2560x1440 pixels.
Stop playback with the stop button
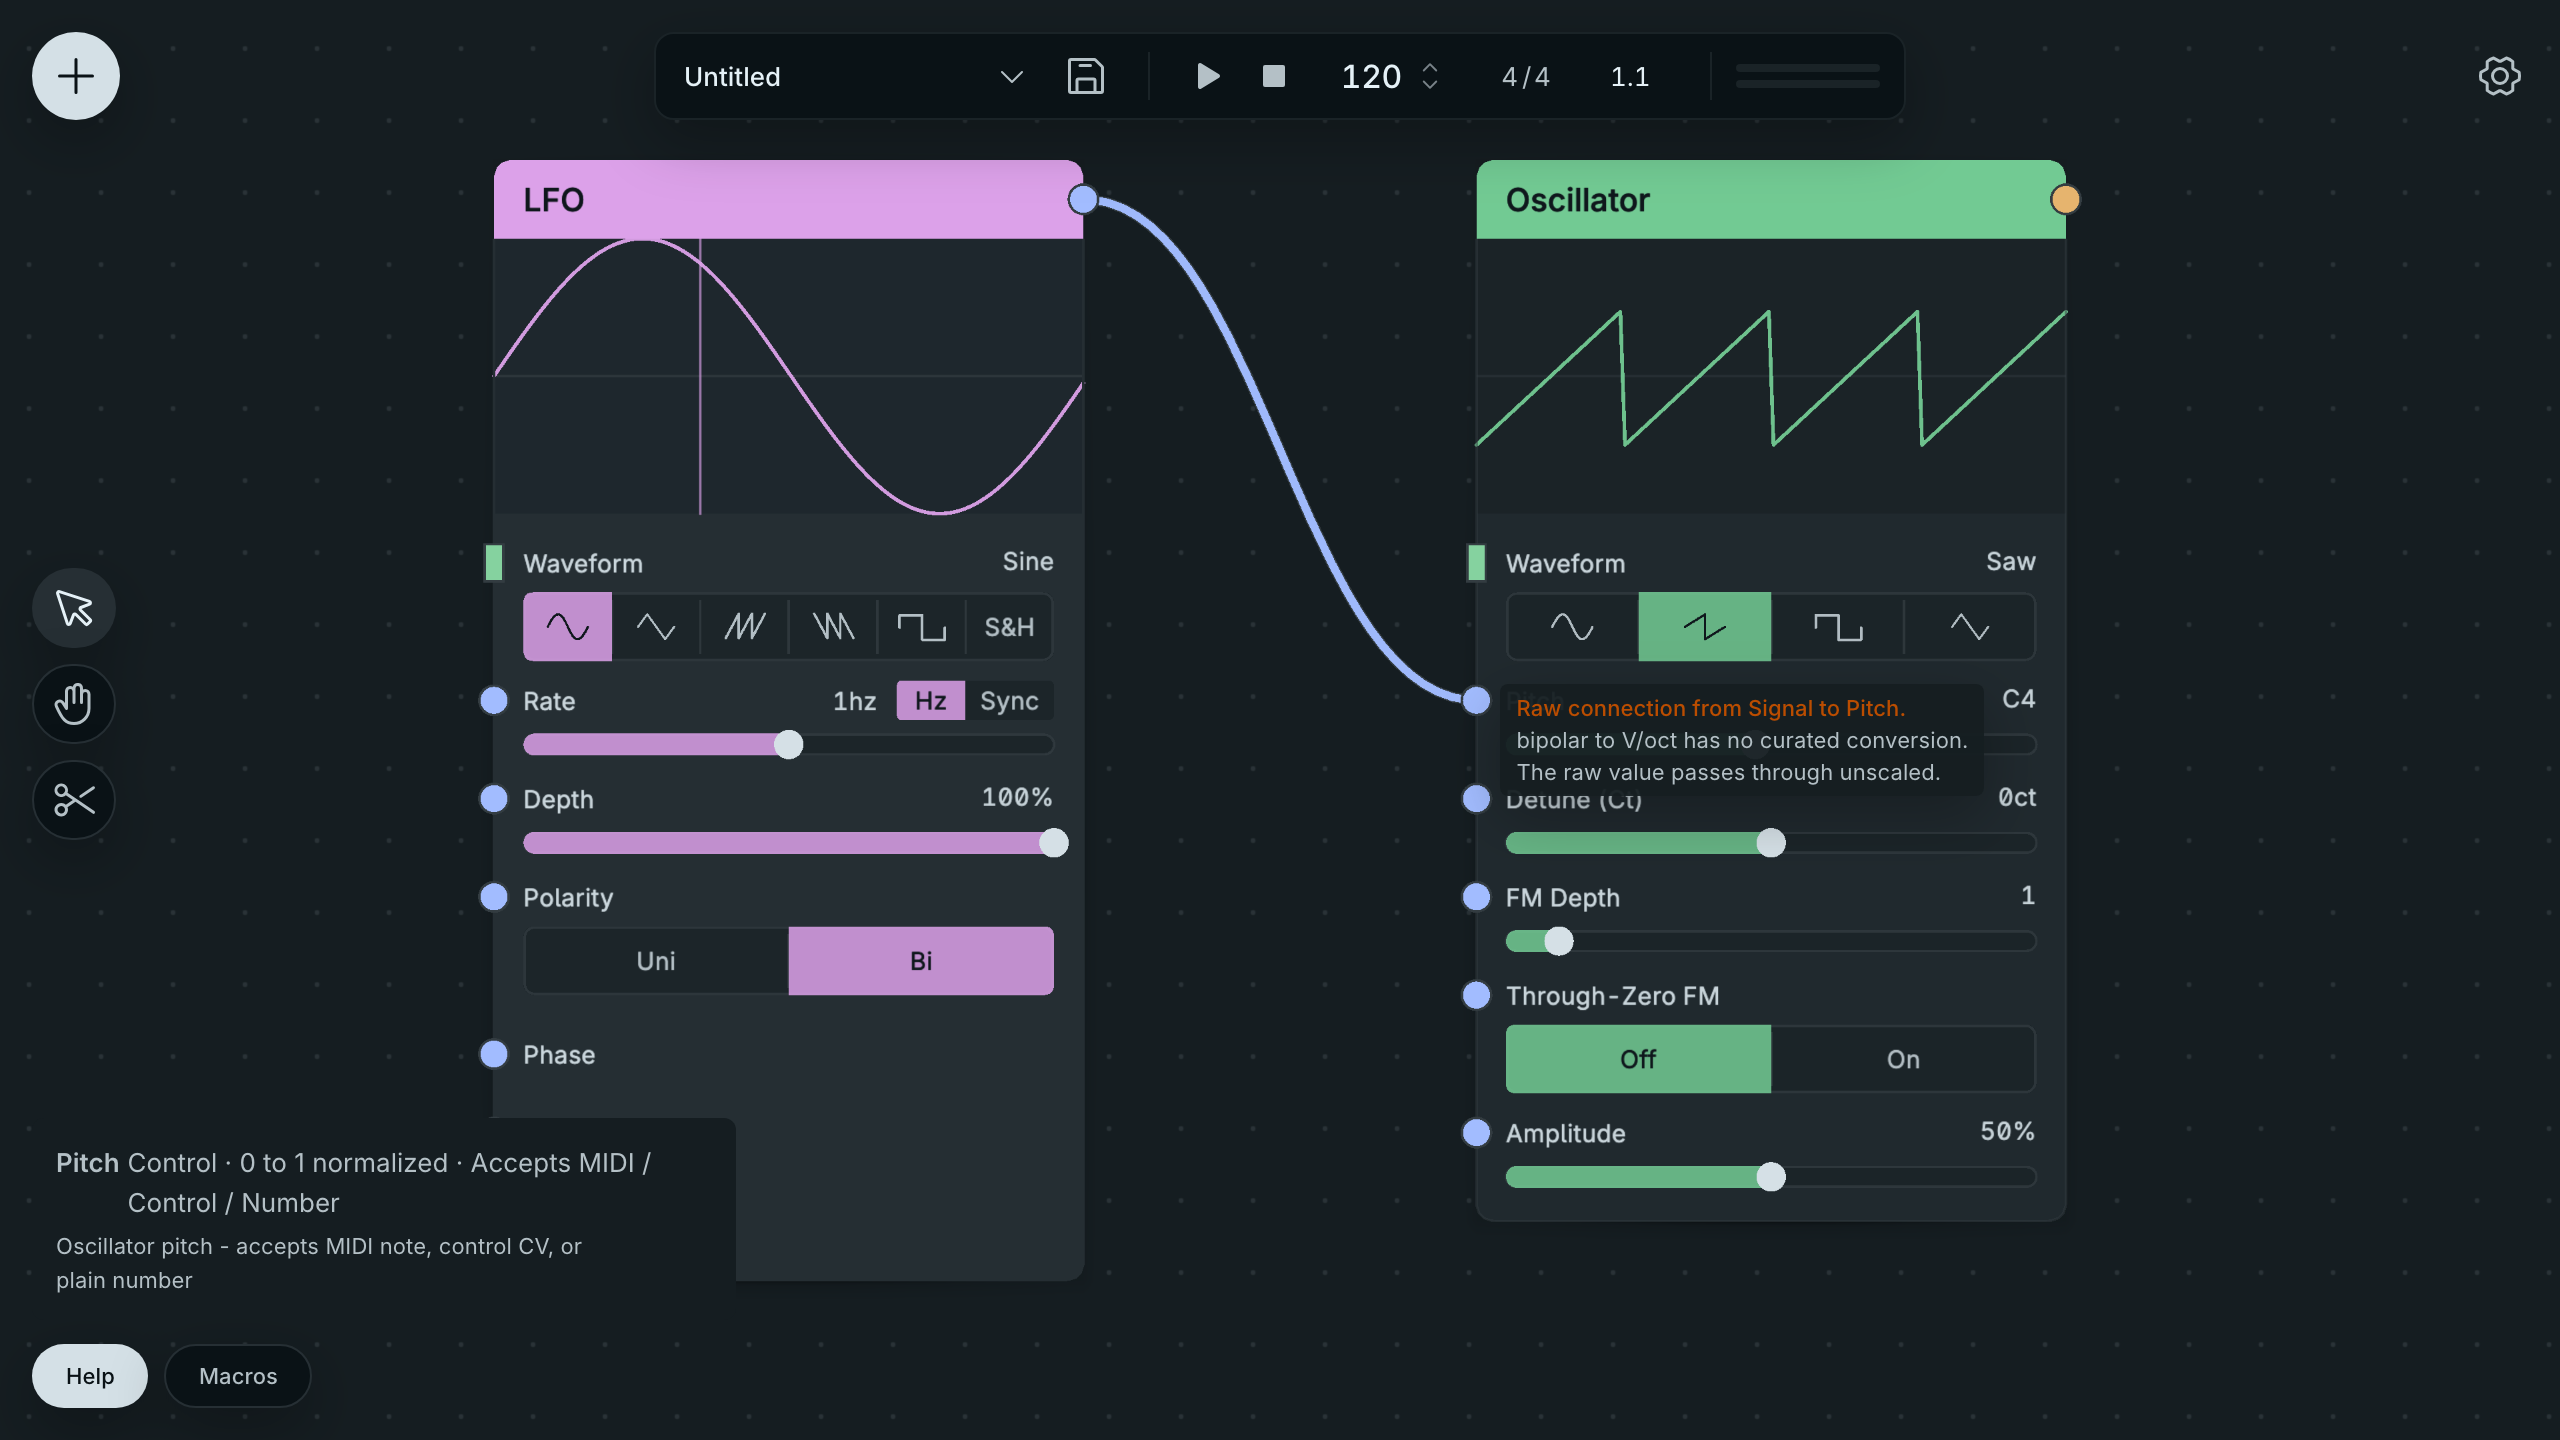(1274, 76)
